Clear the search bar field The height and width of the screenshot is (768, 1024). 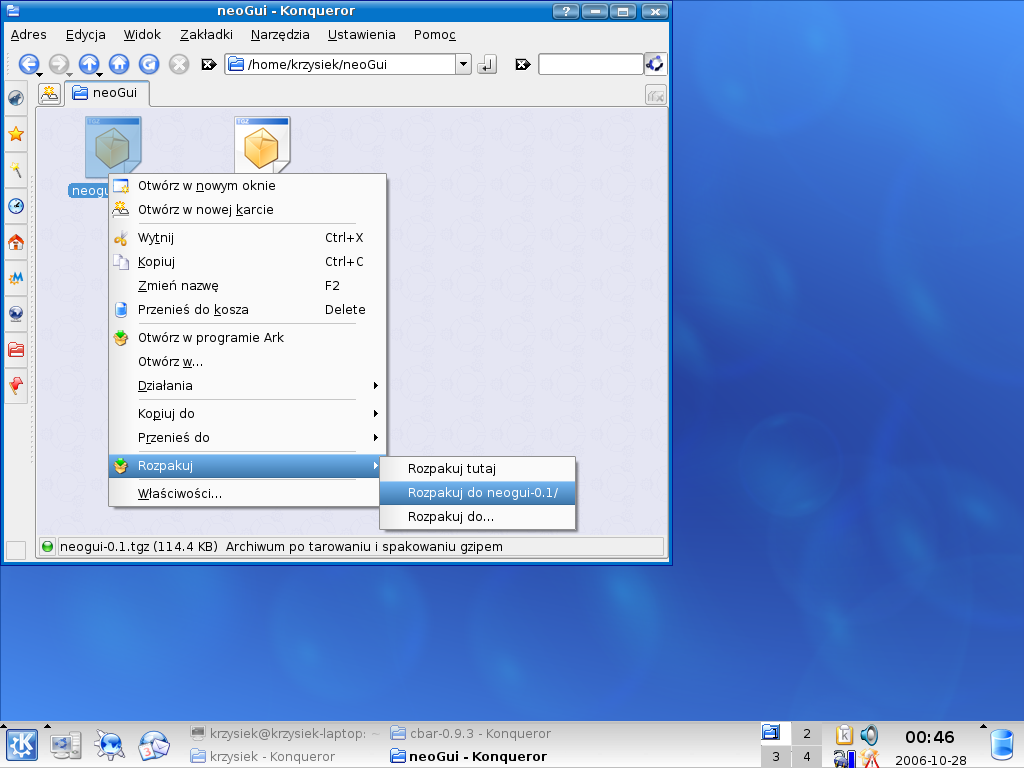coord(522,64)
